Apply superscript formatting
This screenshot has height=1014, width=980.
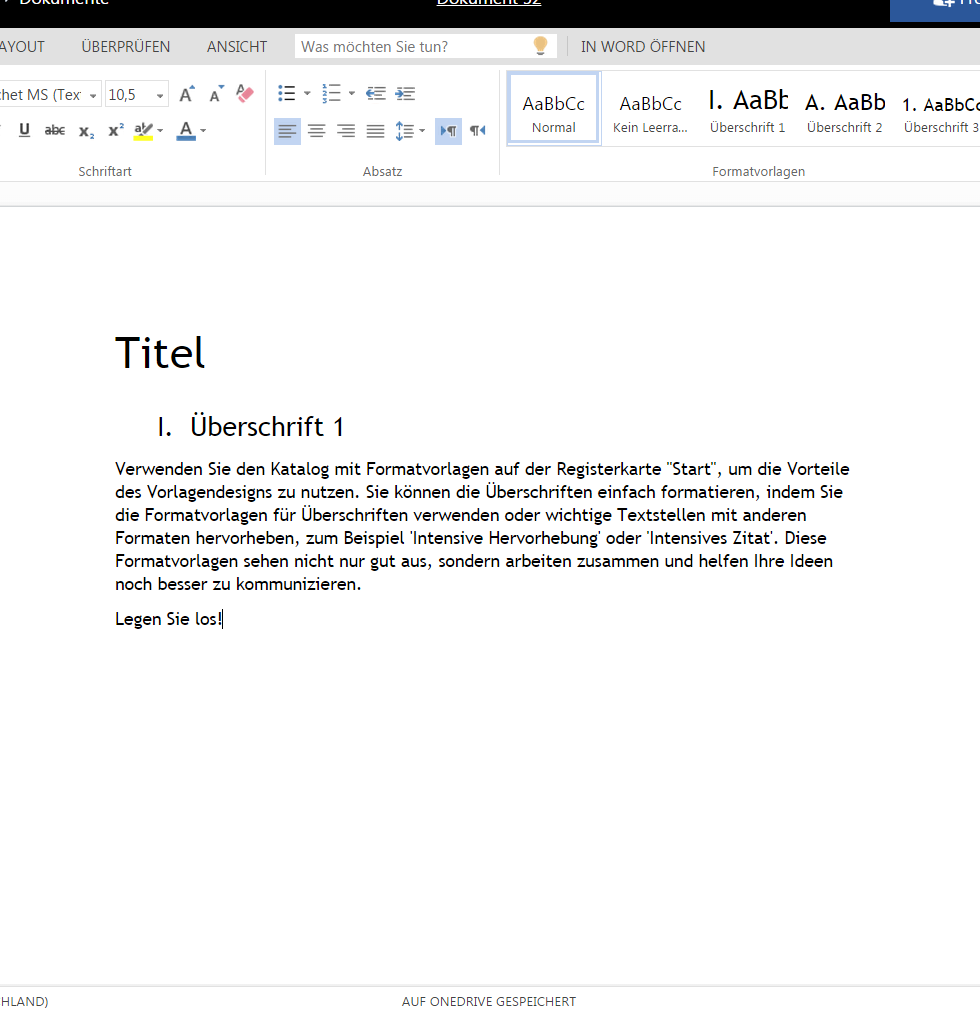(x=116, y=131)
